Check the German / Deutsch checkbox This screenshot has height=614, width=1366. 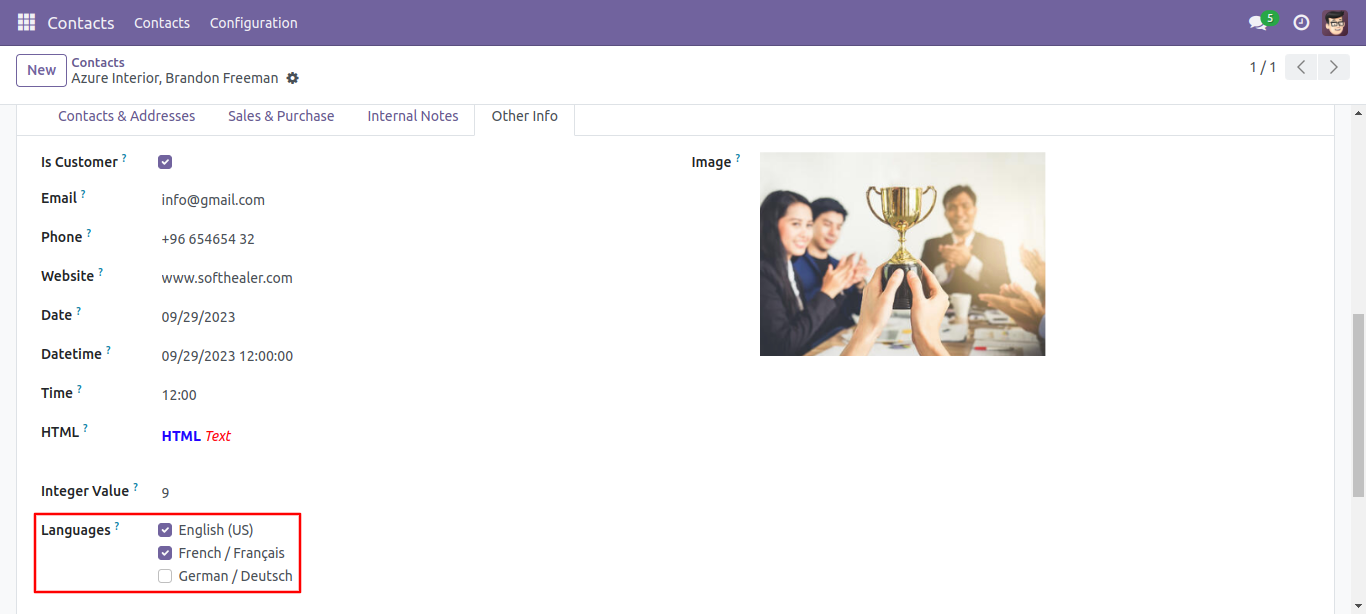pos(165,576)
